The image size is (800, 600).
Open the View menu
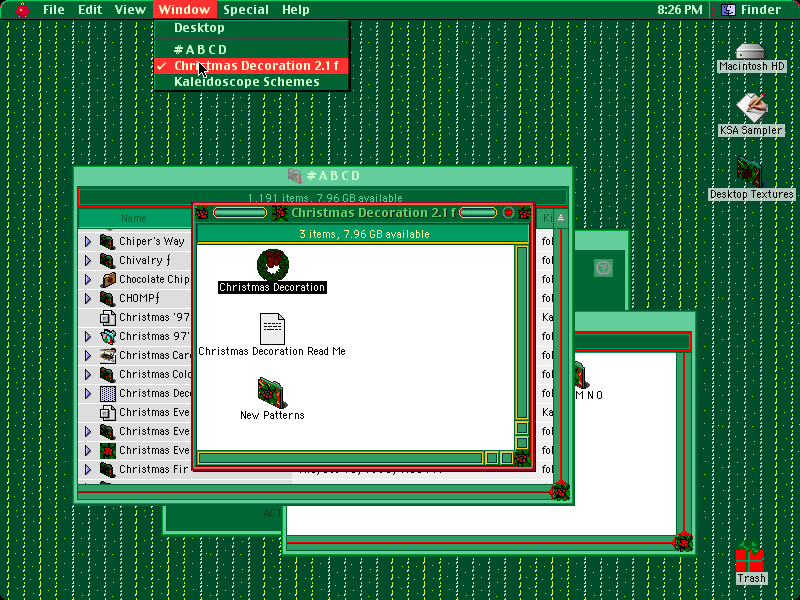point(130,9)
